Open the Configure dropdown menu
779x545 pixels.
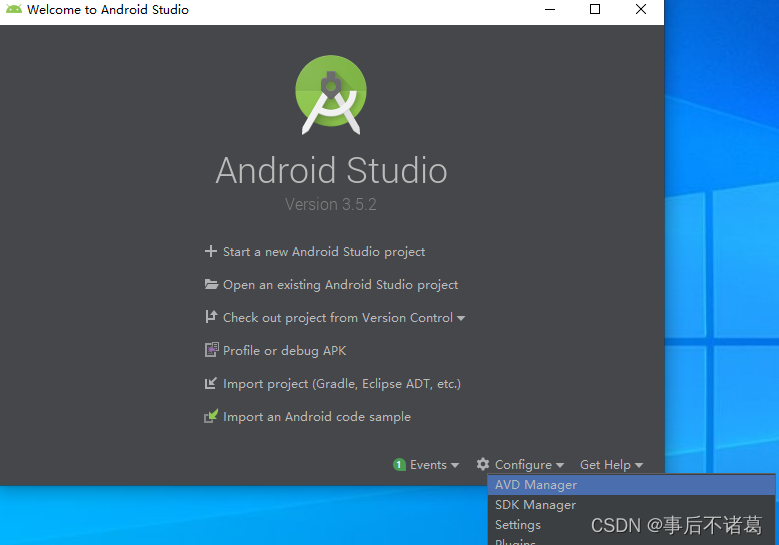coord(529,465)
